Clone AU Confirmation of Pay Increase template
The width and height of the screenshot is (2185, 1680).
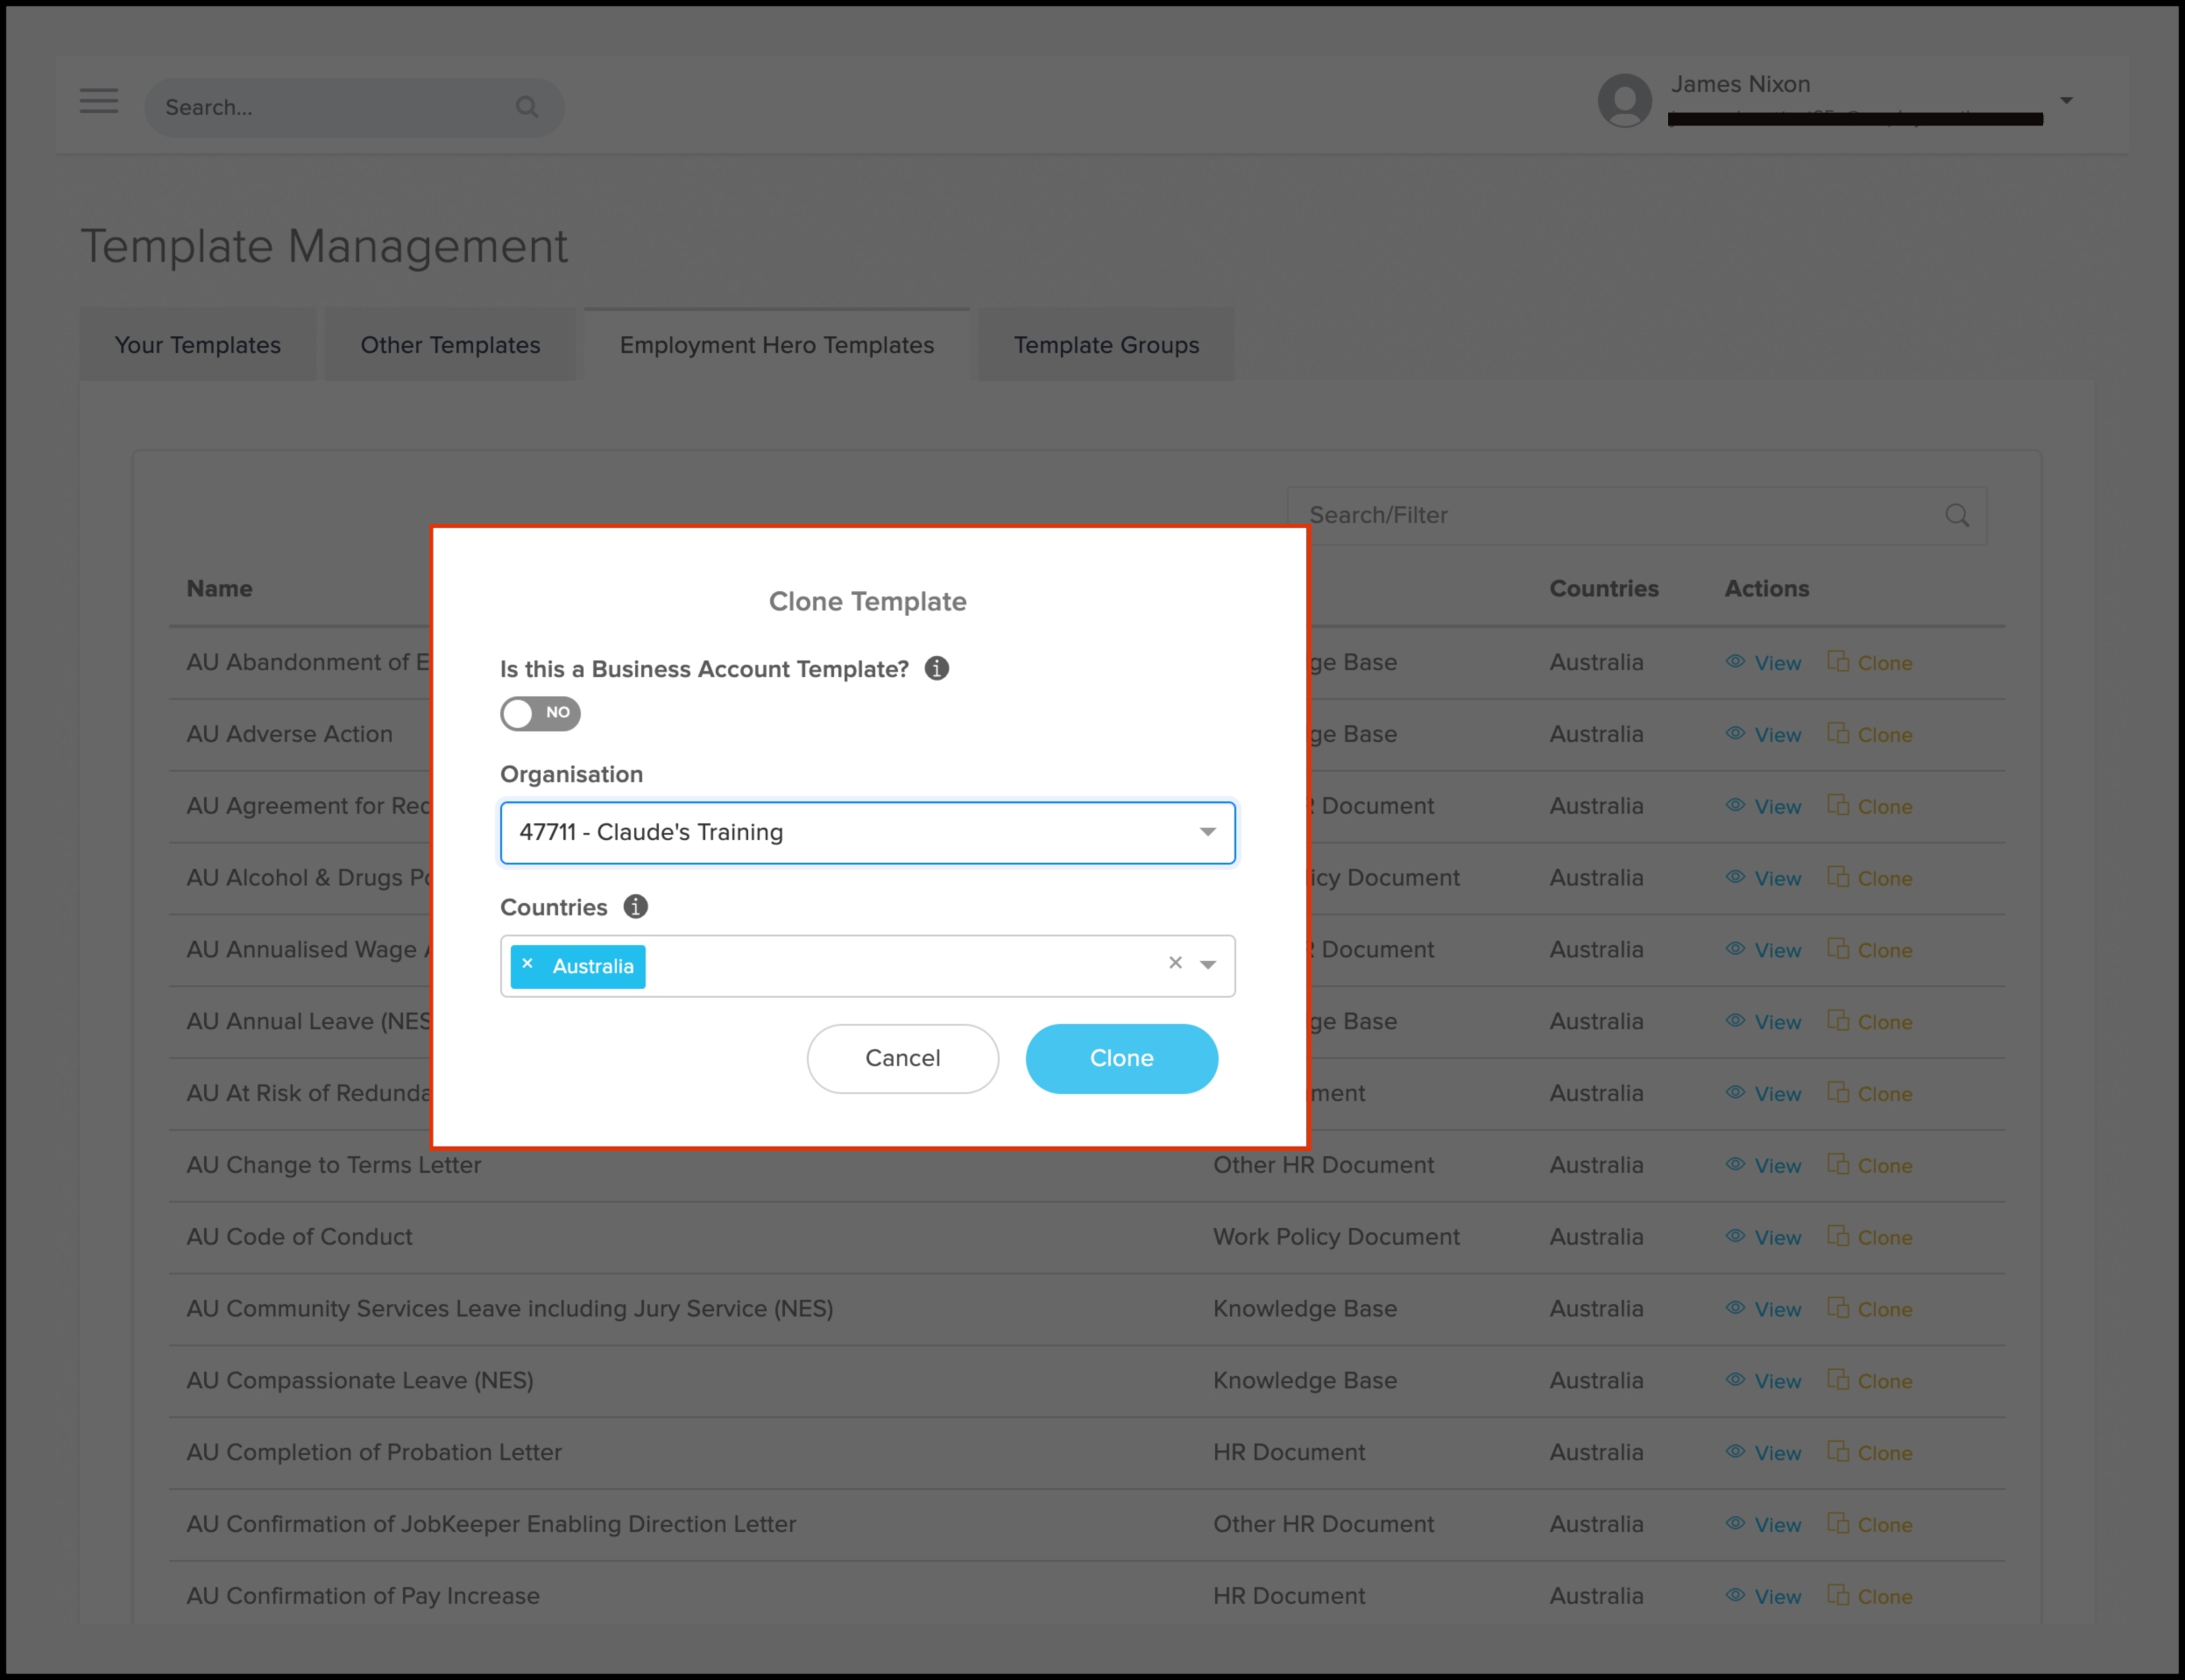click(1870, 1596)
